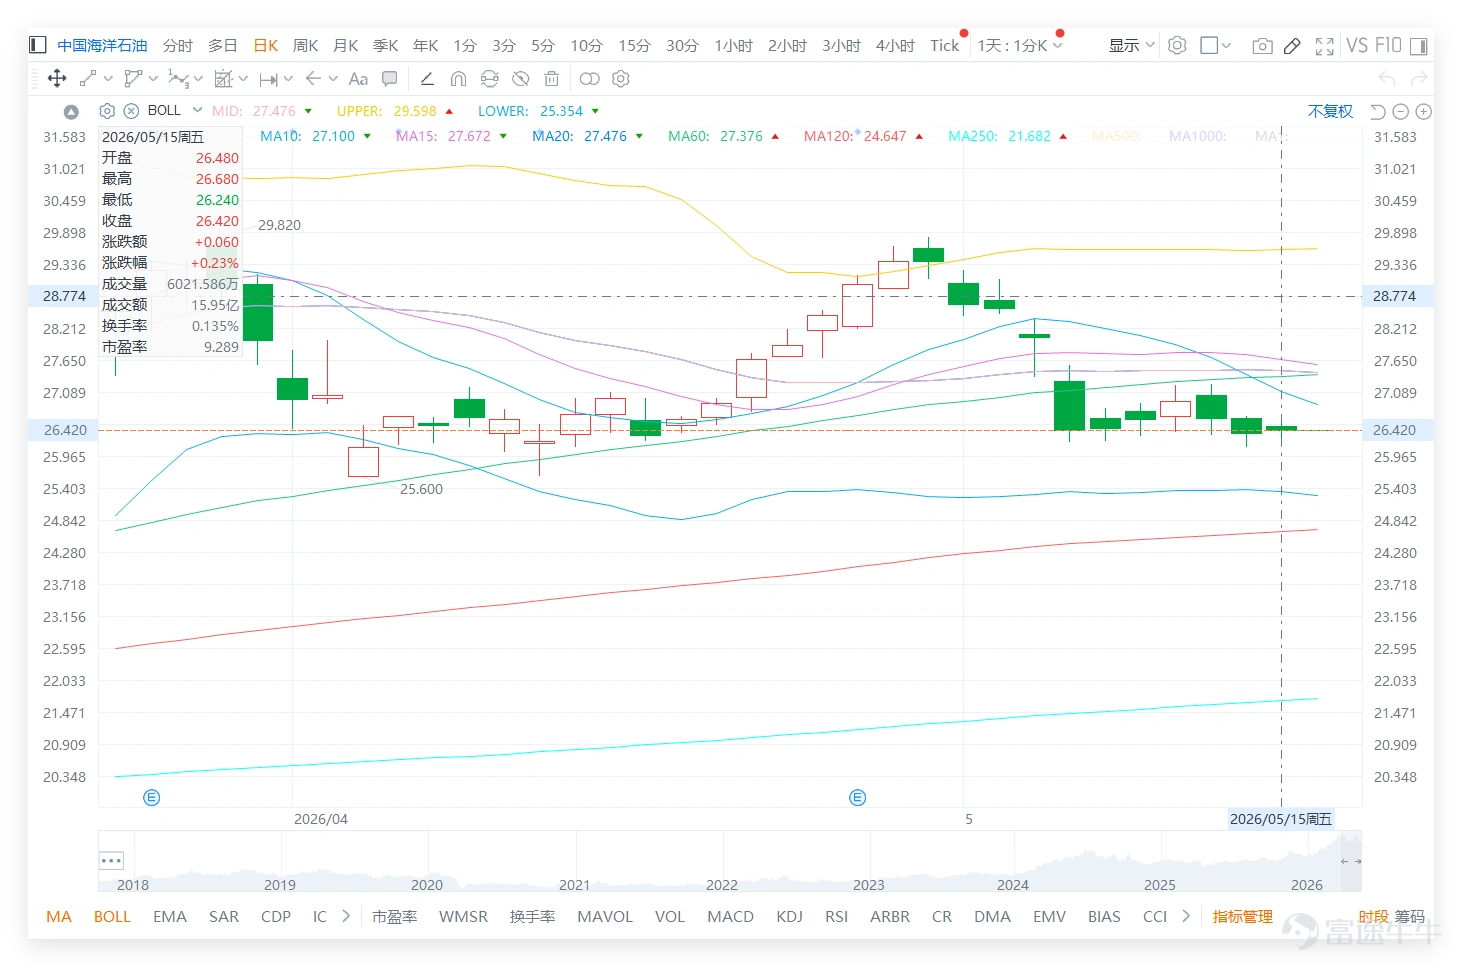Open 指标管理 indicator management

point(1242,916)
